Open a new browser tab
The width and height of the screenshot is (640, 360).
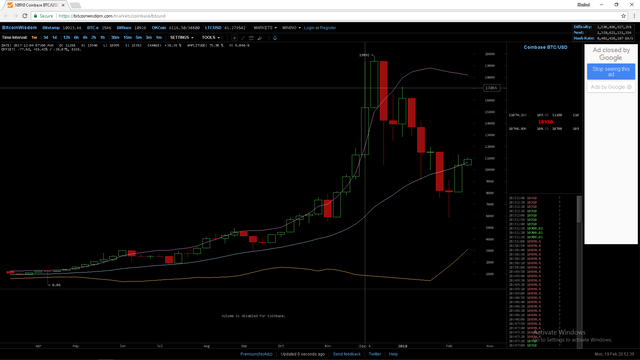[75, 5]
